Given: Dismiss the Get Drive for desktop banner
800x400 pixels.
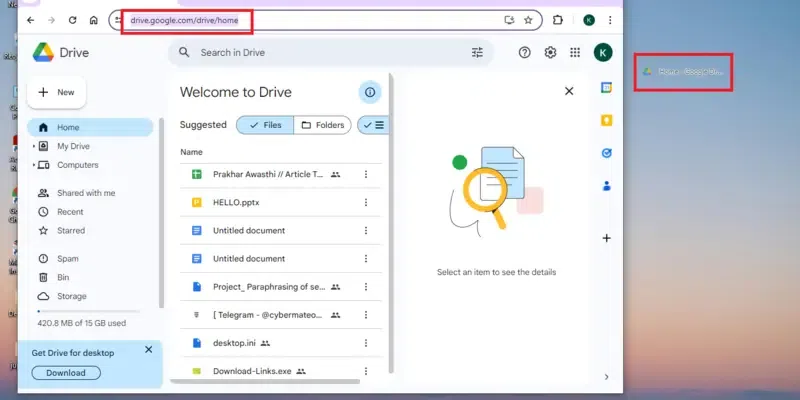Looking at the screenshot, I should coord(148,349).
